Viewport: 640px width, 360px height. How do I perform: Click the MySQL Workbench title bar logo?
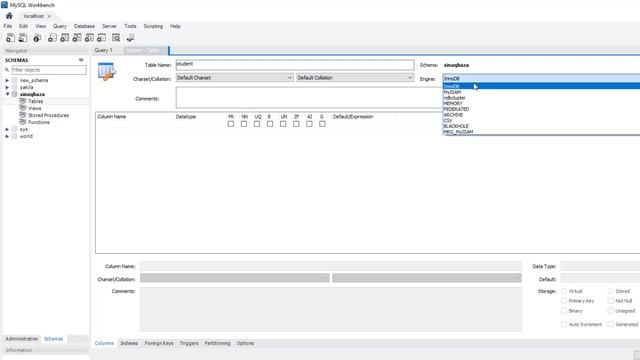(x=4, y=5)
